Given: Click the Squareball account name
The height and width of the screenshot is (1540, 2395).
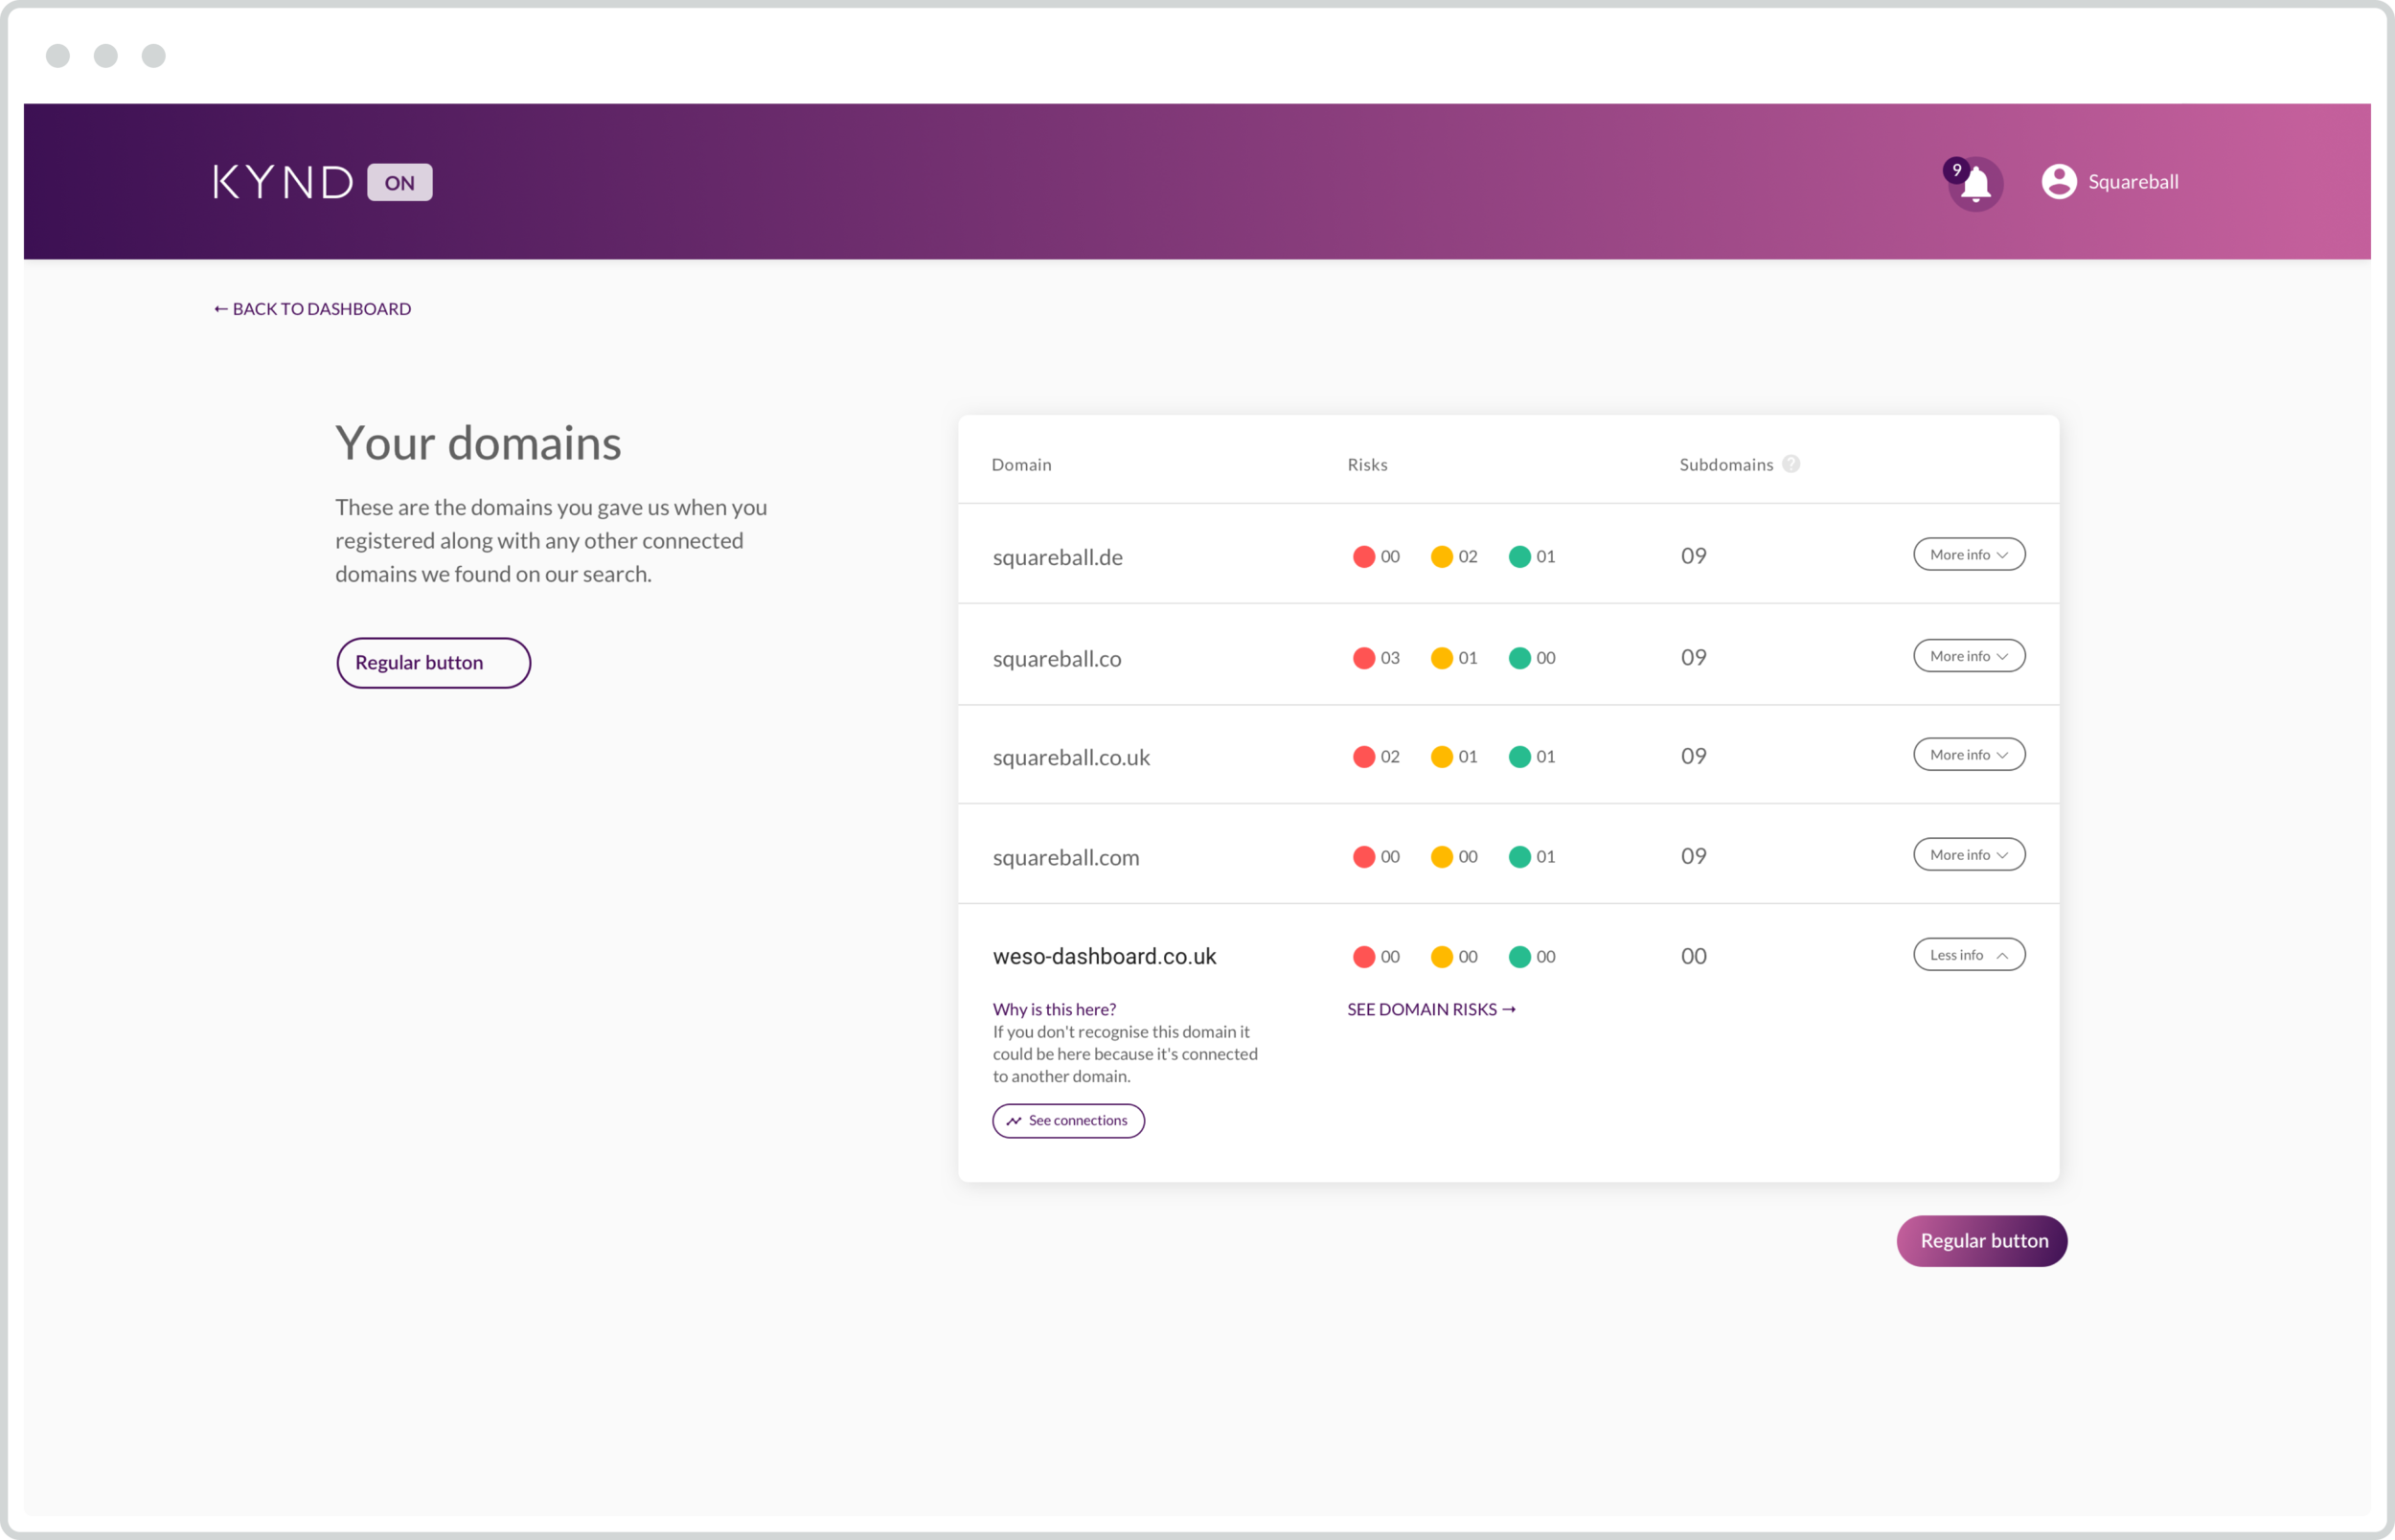Looking at the screenshot, I should 2133,182.
